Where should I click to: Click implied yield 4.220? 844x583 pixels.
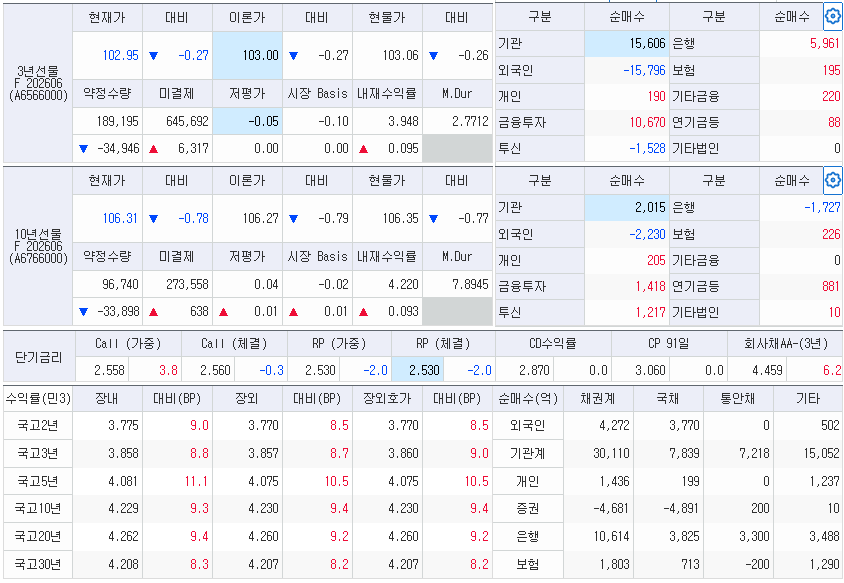point(403,284)
